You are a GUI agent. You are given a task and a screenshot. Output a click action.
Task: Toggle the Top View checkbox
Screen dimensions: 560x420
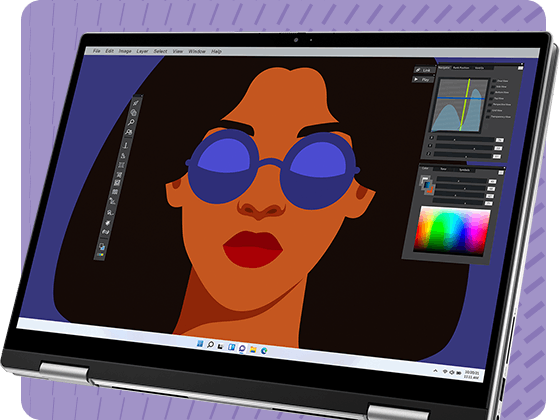coord(492,99)
